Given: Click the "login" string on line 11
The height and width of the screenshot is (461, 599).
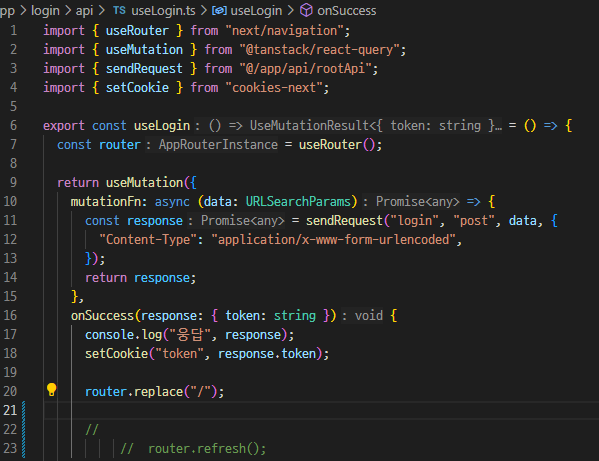Looking at the screenshot, I should (414, 220).
